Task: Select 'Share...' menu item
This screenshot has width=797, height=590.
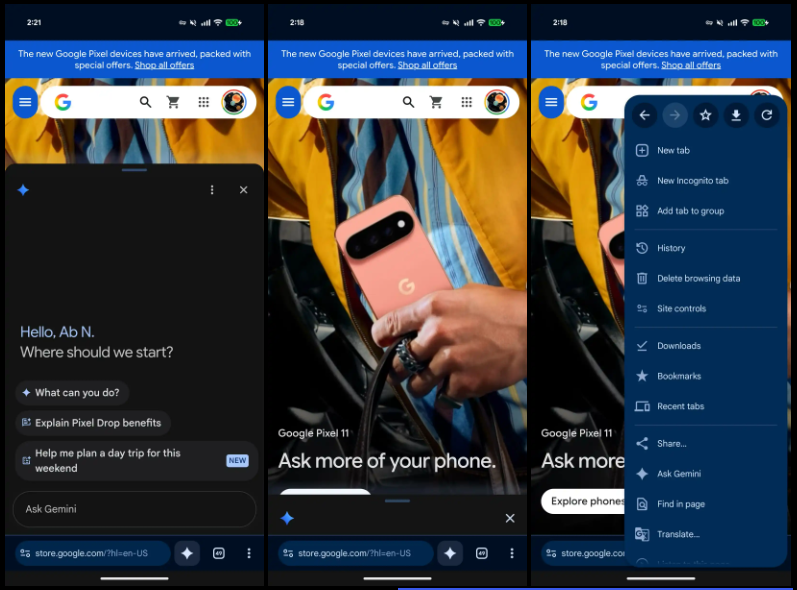Action: point(706,444)
